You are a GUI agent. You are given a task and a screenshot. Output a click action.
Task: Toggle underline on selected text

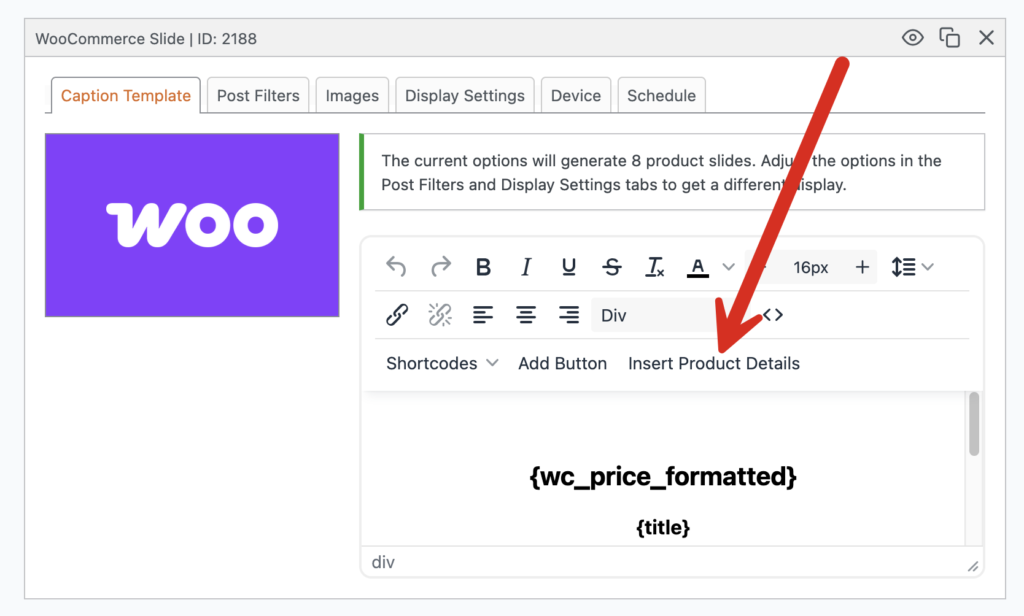[x=568, y=266]
